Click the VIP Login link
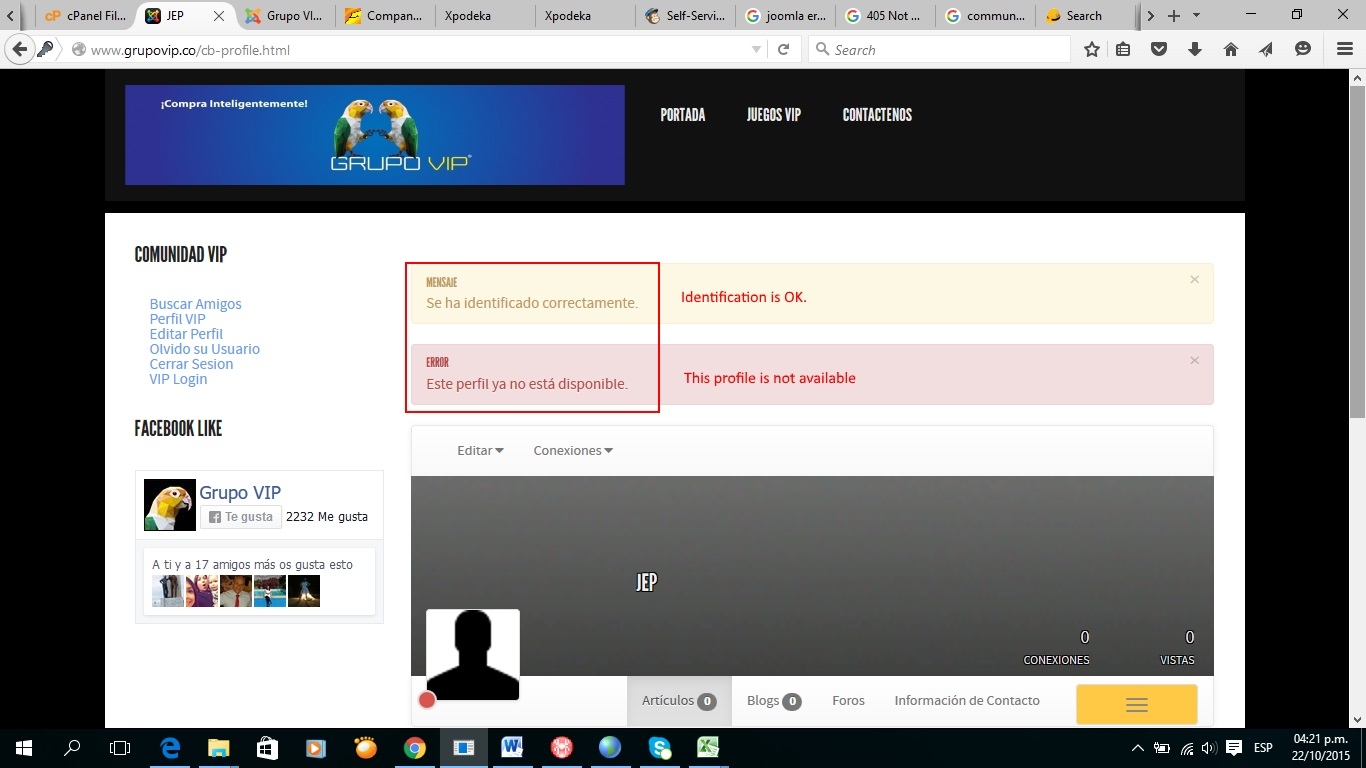Viewport: 1366px width, 768px height. click(178, 379)
